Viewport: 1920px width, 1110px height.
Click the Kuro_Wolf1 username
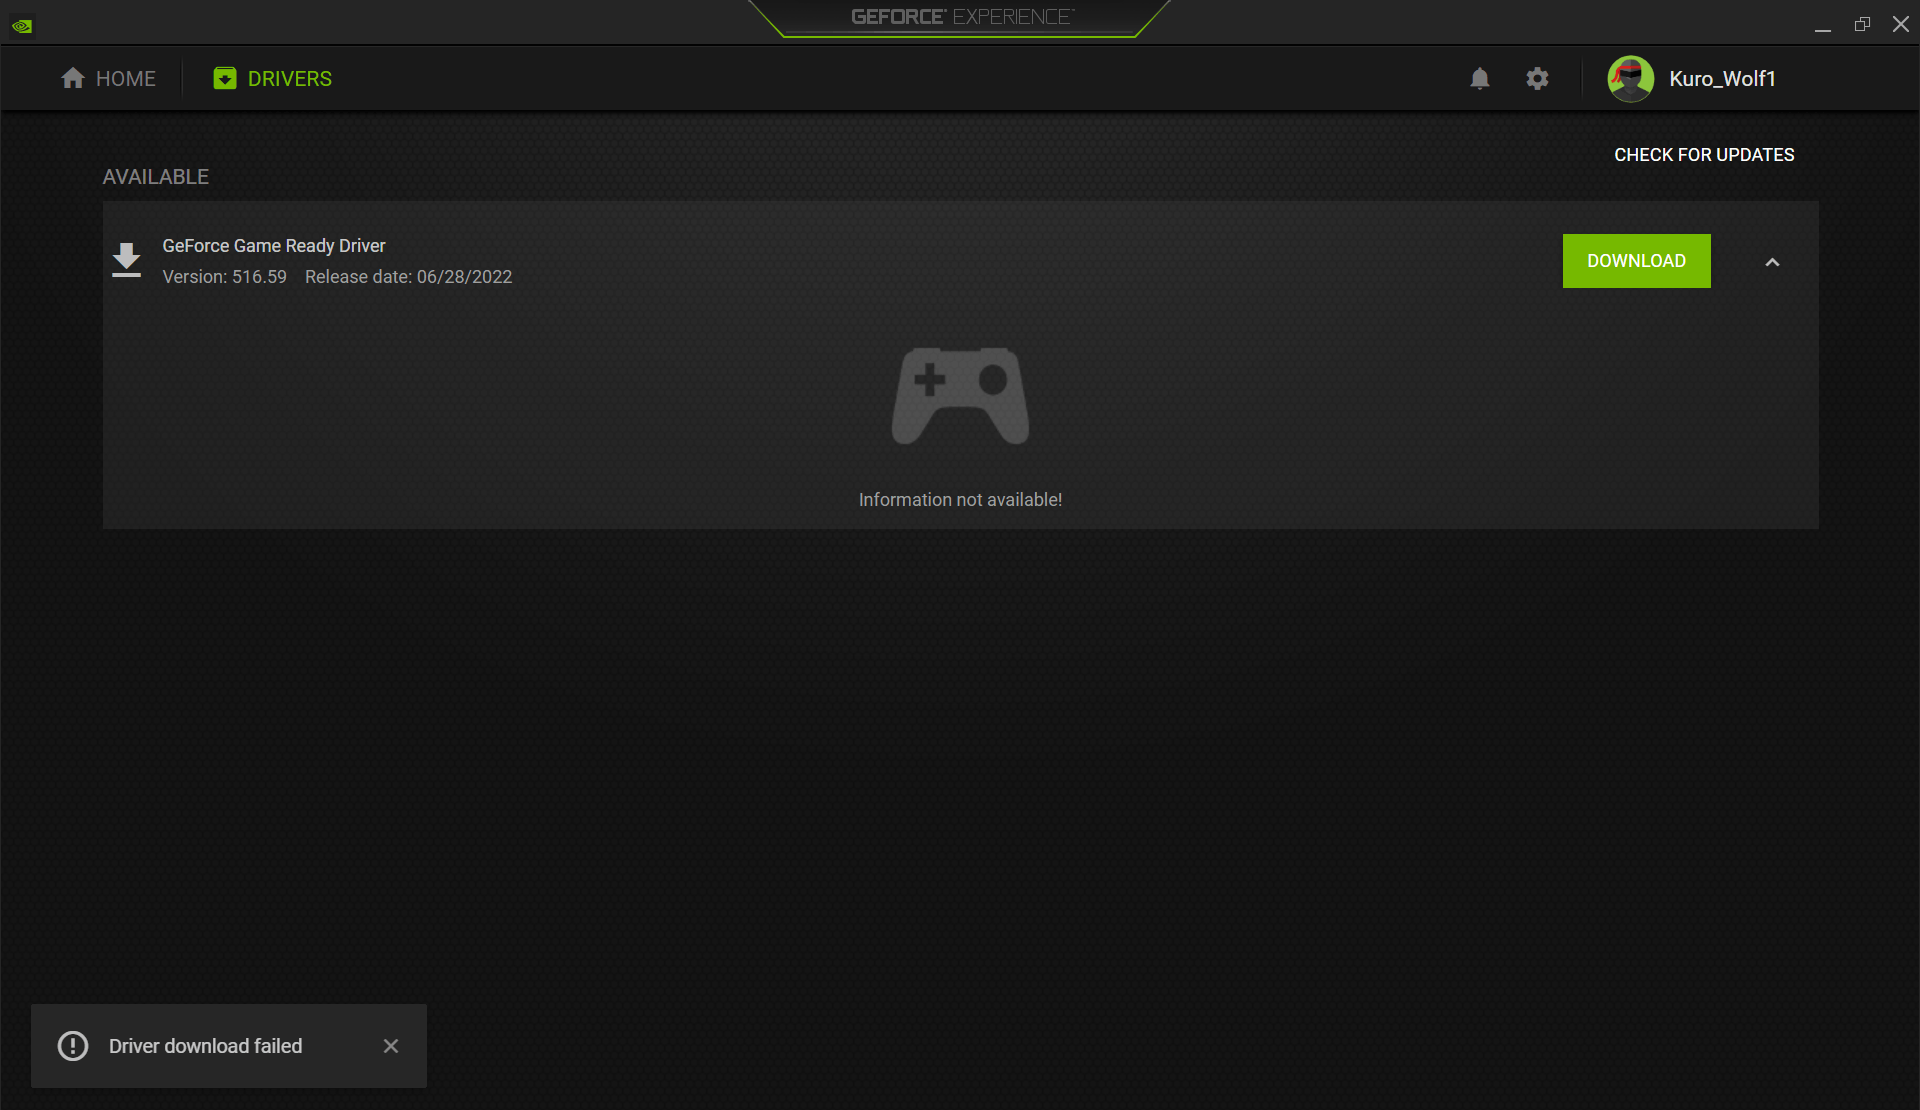click(x=1722, y=79)
